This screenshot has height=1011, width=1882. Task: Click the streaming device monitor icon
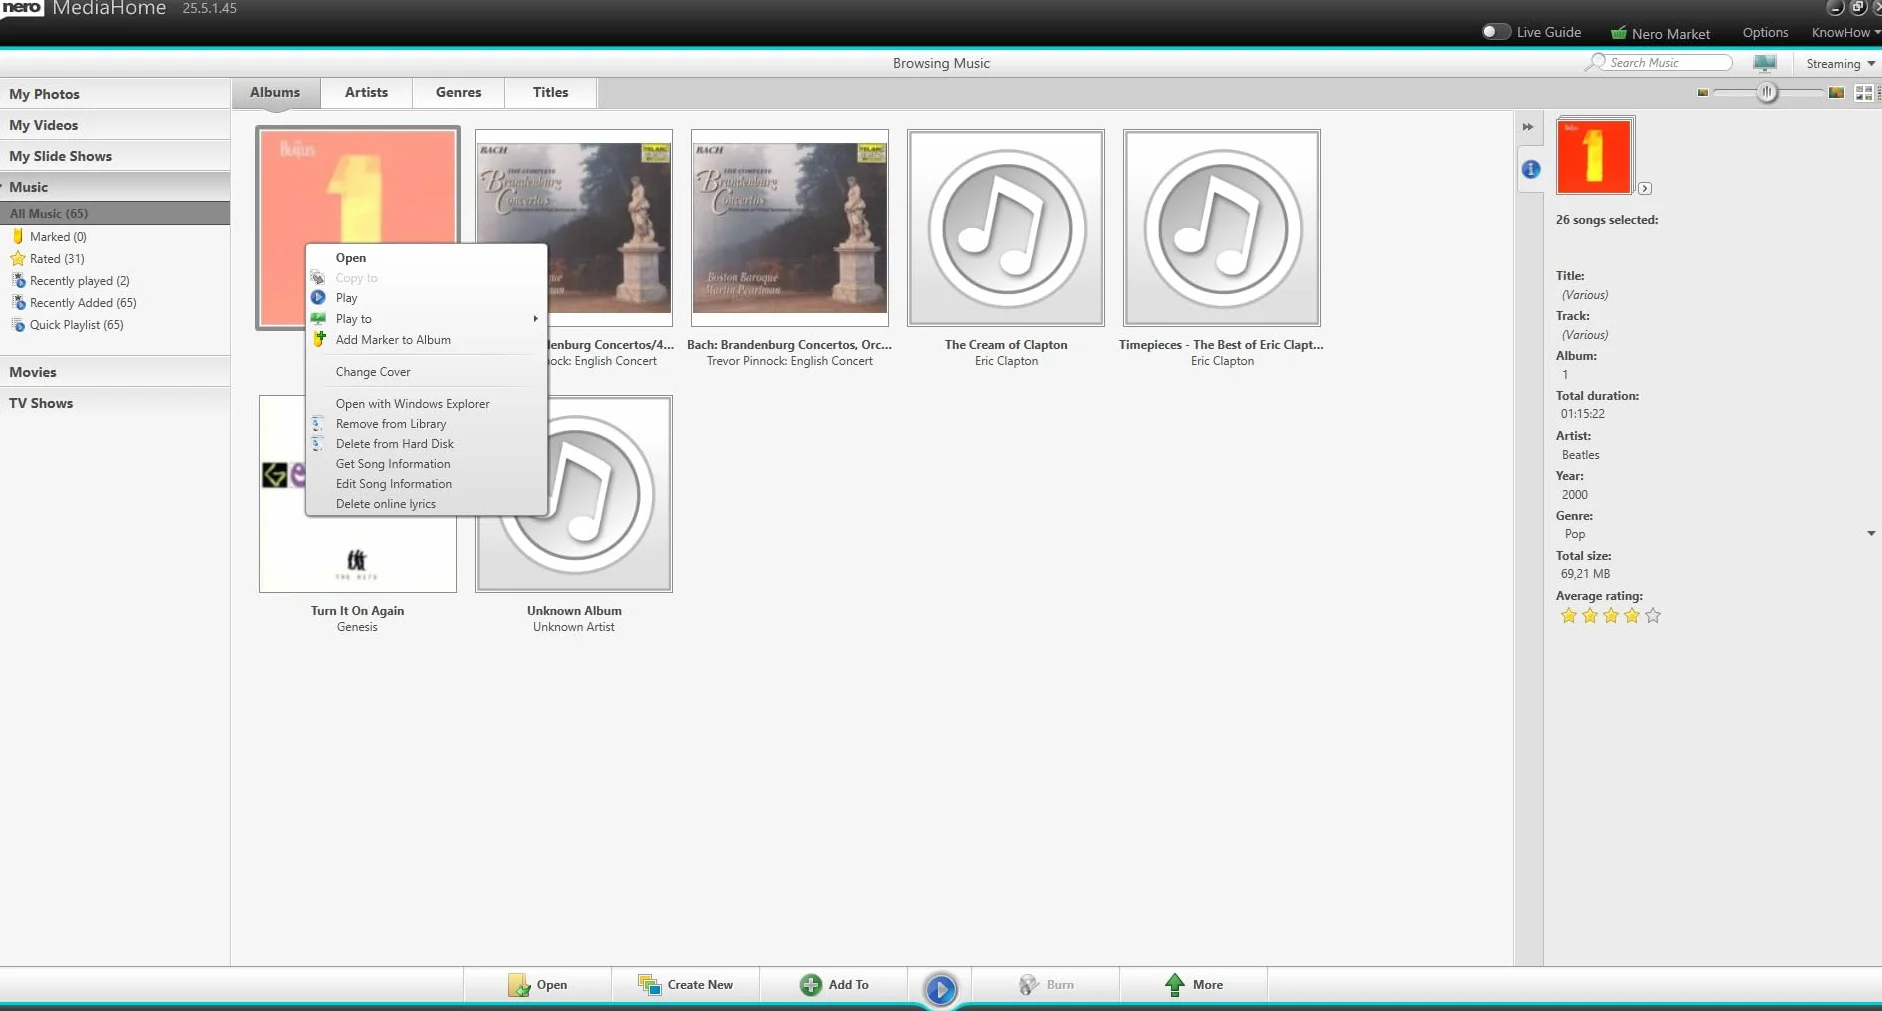(1765, 63)
